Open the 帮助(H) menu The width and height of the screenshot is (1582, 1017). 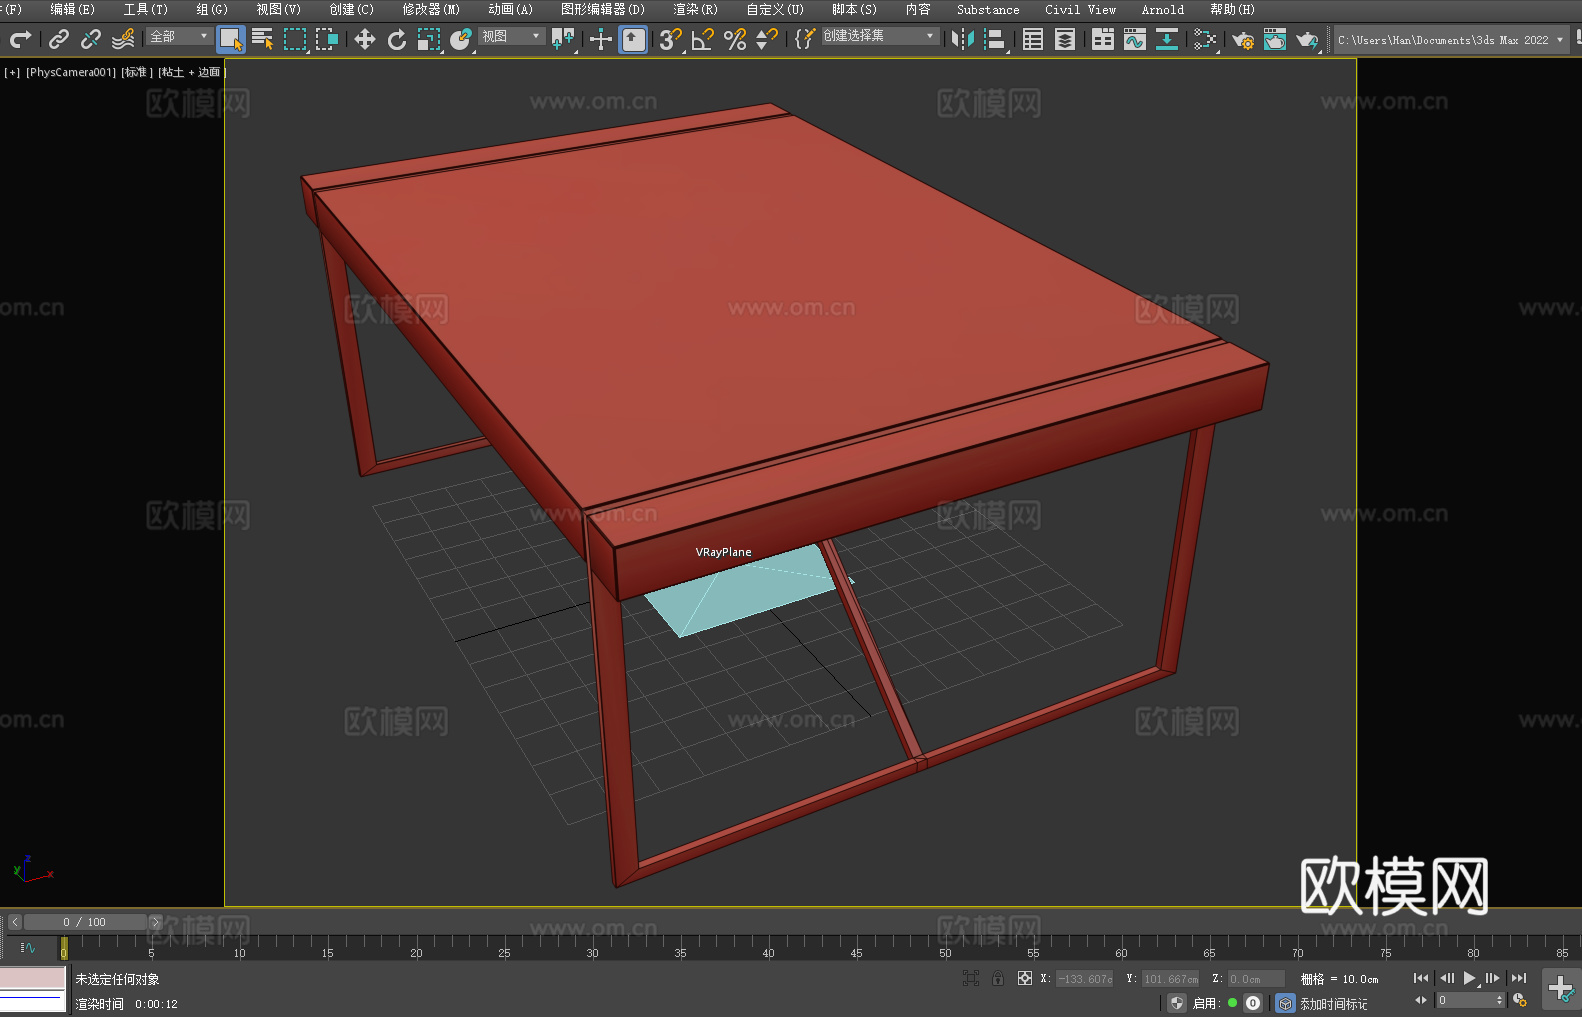(x=1232, y=9)
